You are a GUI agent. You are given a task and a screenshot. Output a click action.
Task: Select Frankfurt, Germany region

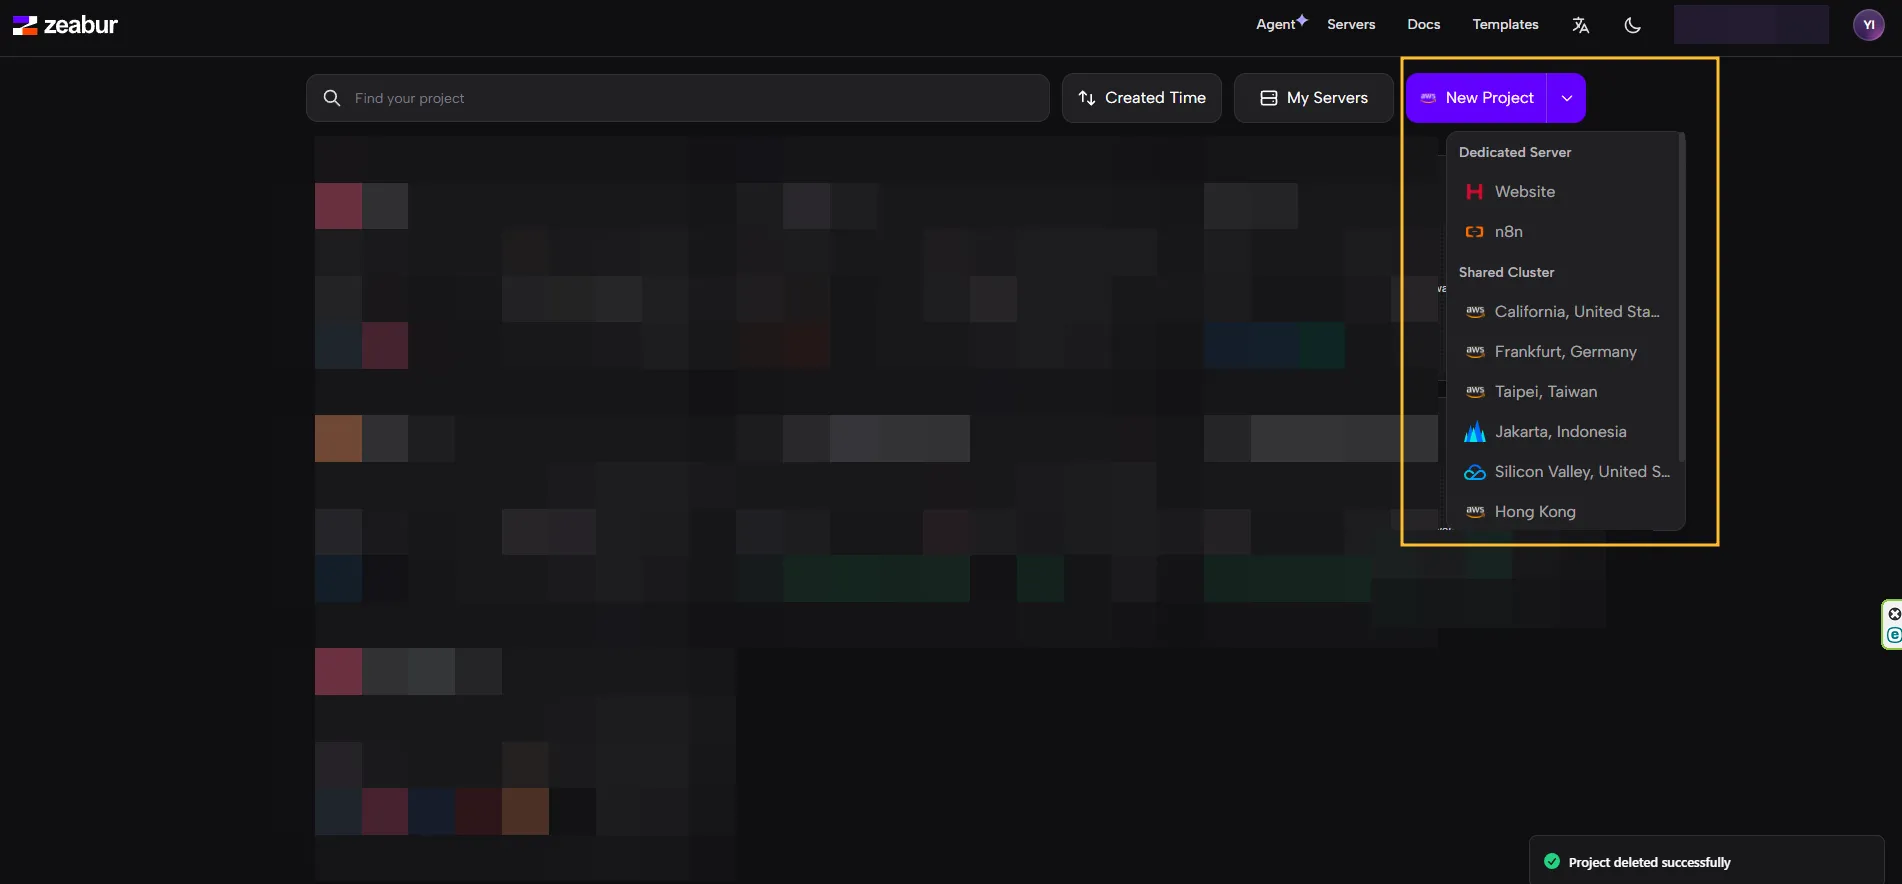click(x=1565, y=352)
